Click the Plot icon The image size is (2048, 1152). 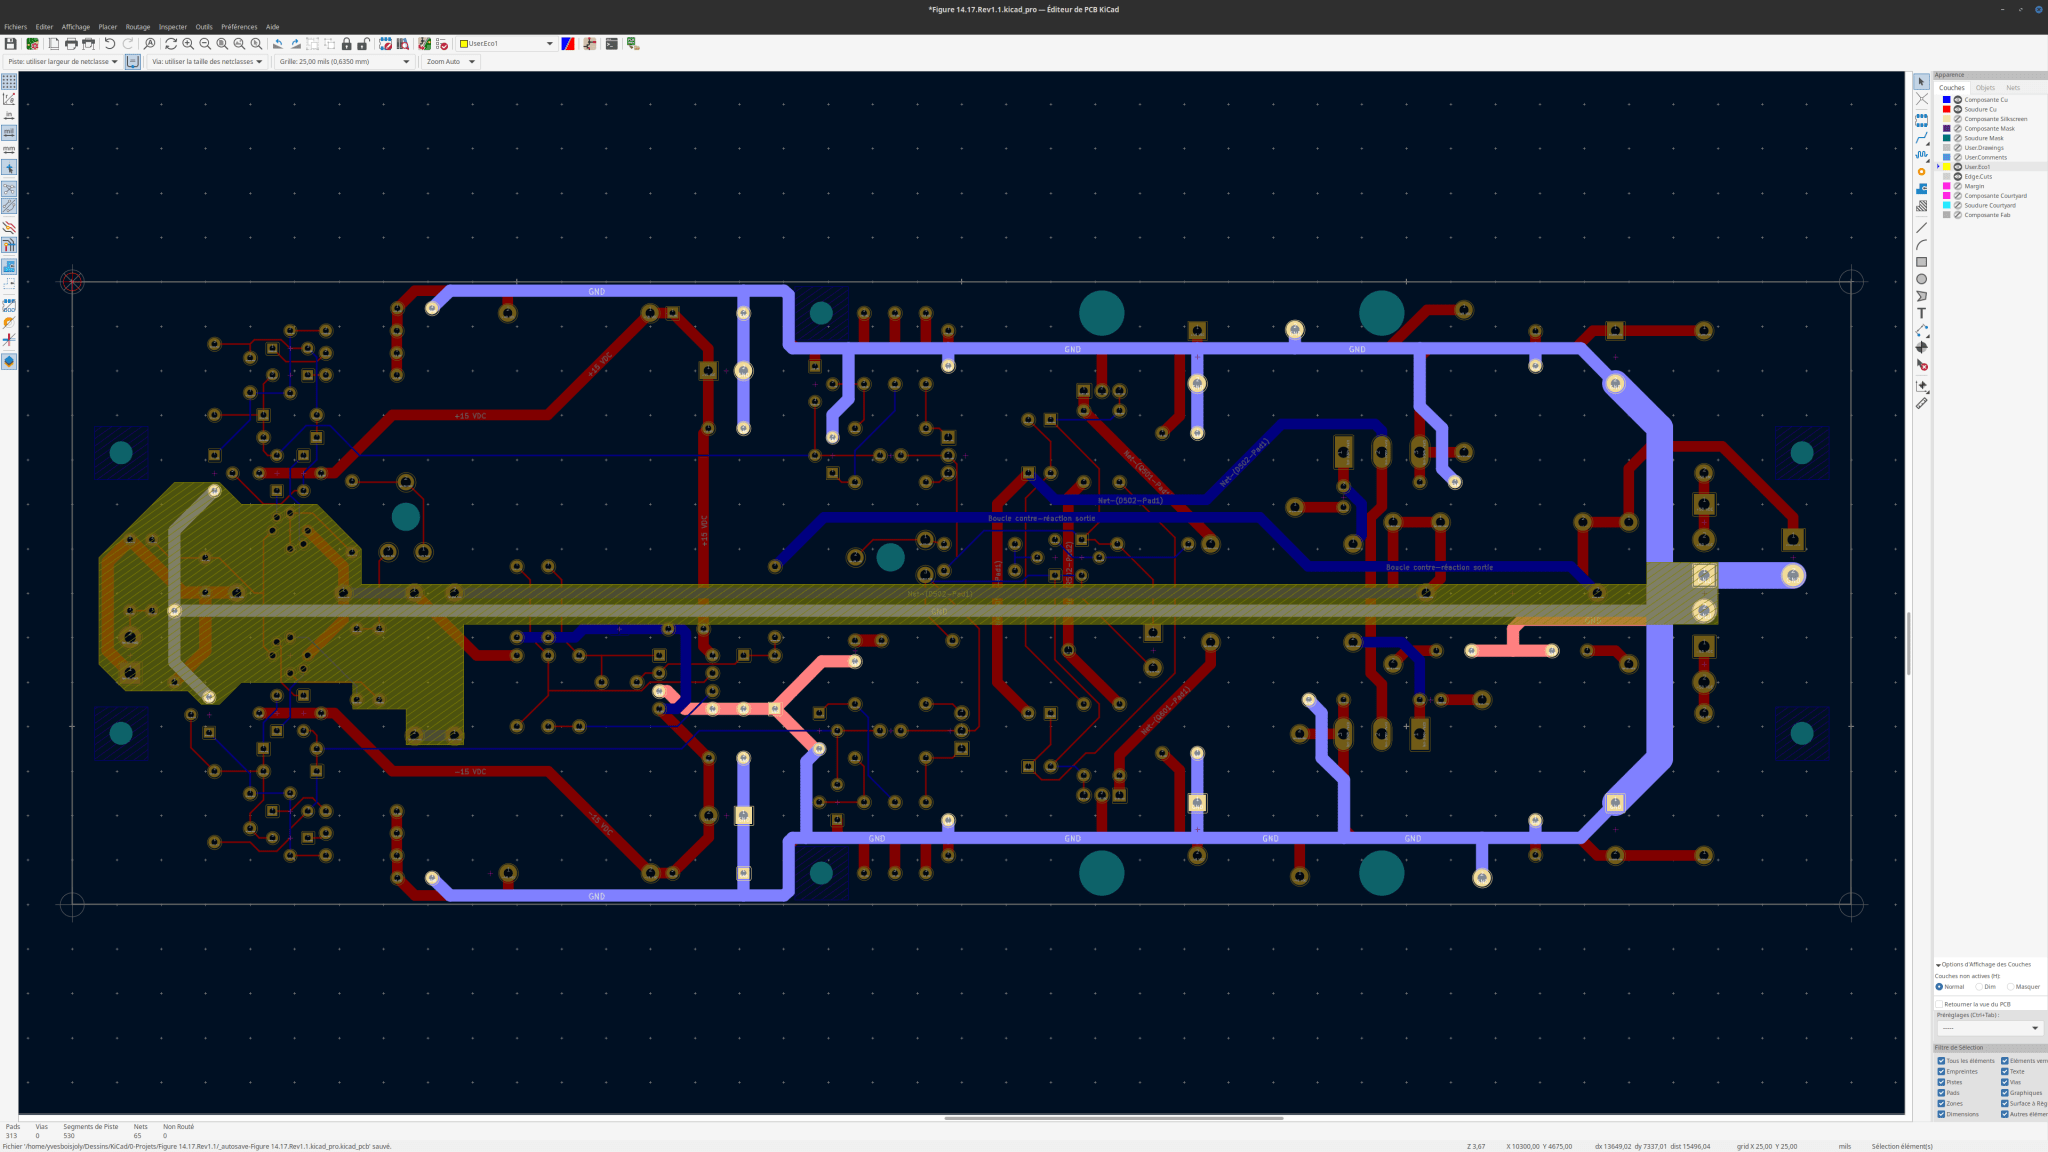[x=88, y=44]
